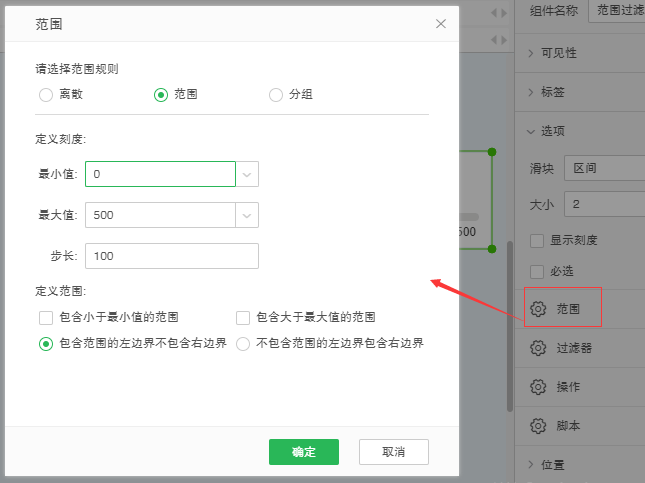This screenshot has width=645, height=483.
Task: Click the gear icon beside 过滤器
Action: pos(538,348)
